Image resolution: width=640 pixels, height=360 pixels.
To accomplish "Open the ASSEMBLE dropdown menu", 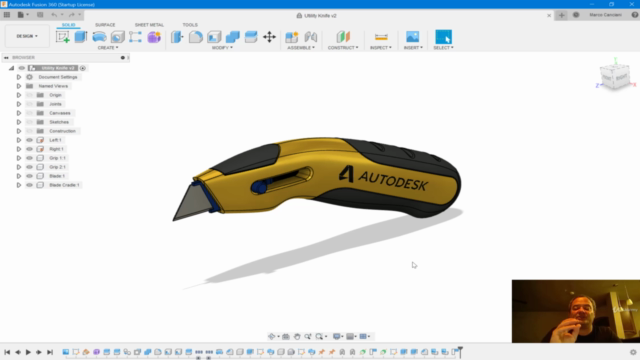I will 301,48.
